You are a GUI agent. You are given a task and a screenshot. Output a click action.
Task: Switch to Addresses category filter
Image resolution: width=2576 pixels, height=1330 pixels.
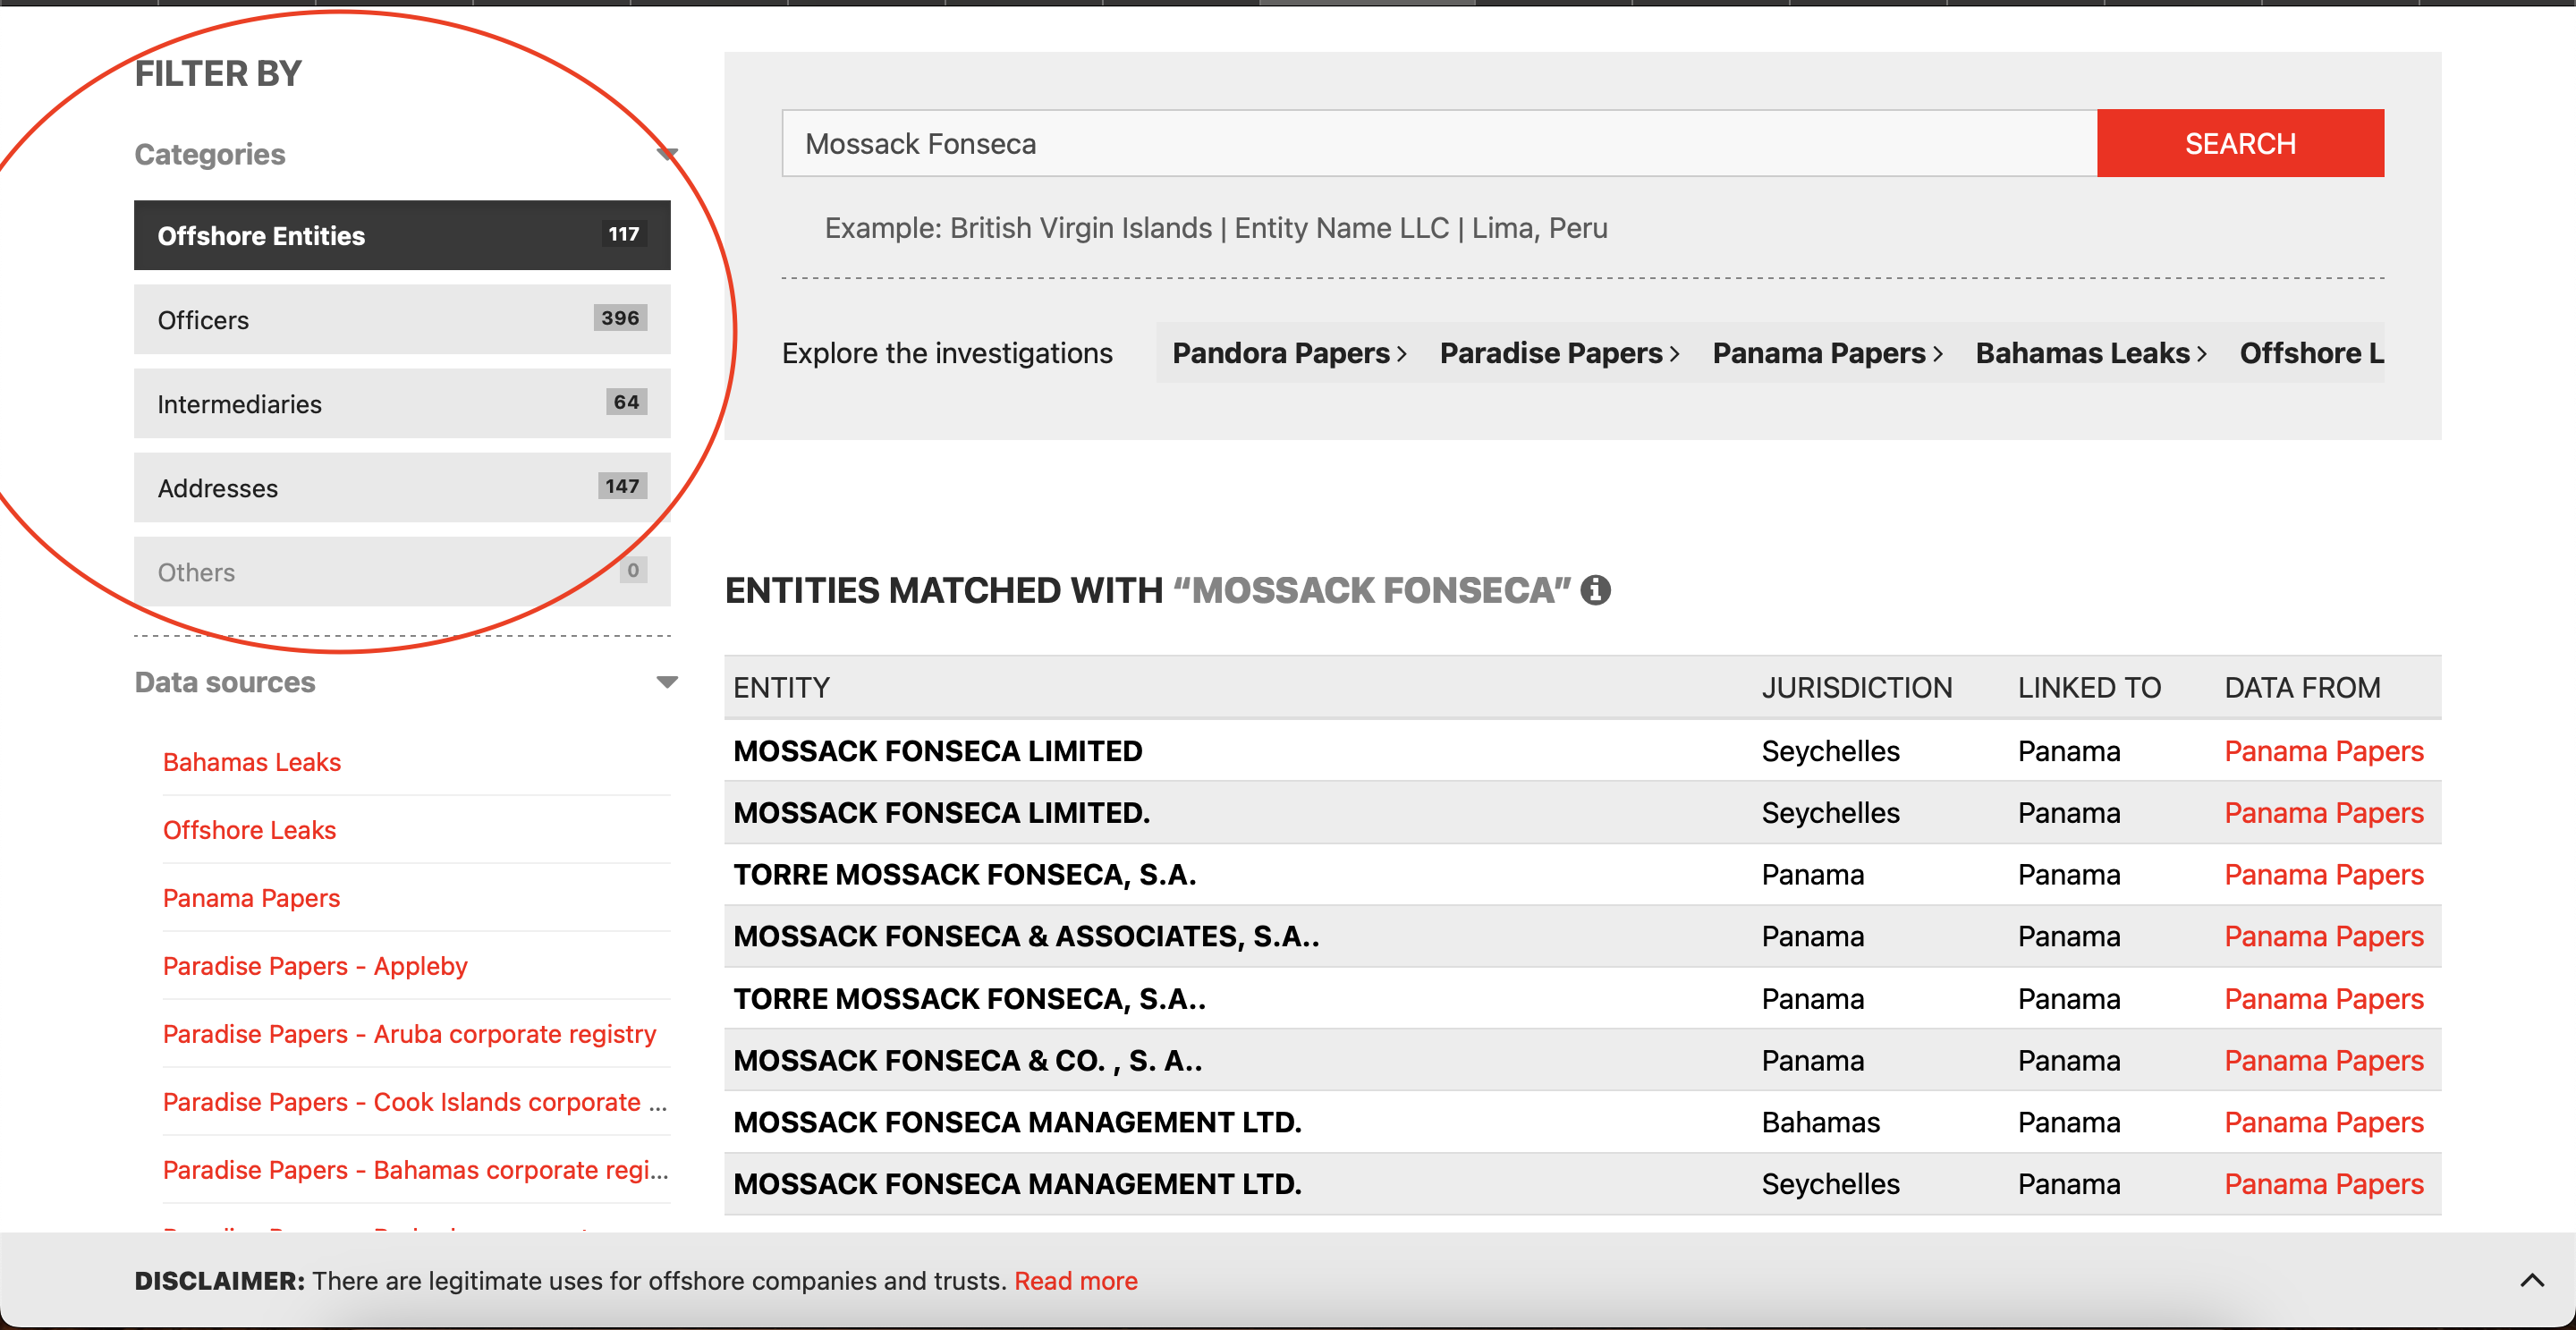(x=402, y=487)
